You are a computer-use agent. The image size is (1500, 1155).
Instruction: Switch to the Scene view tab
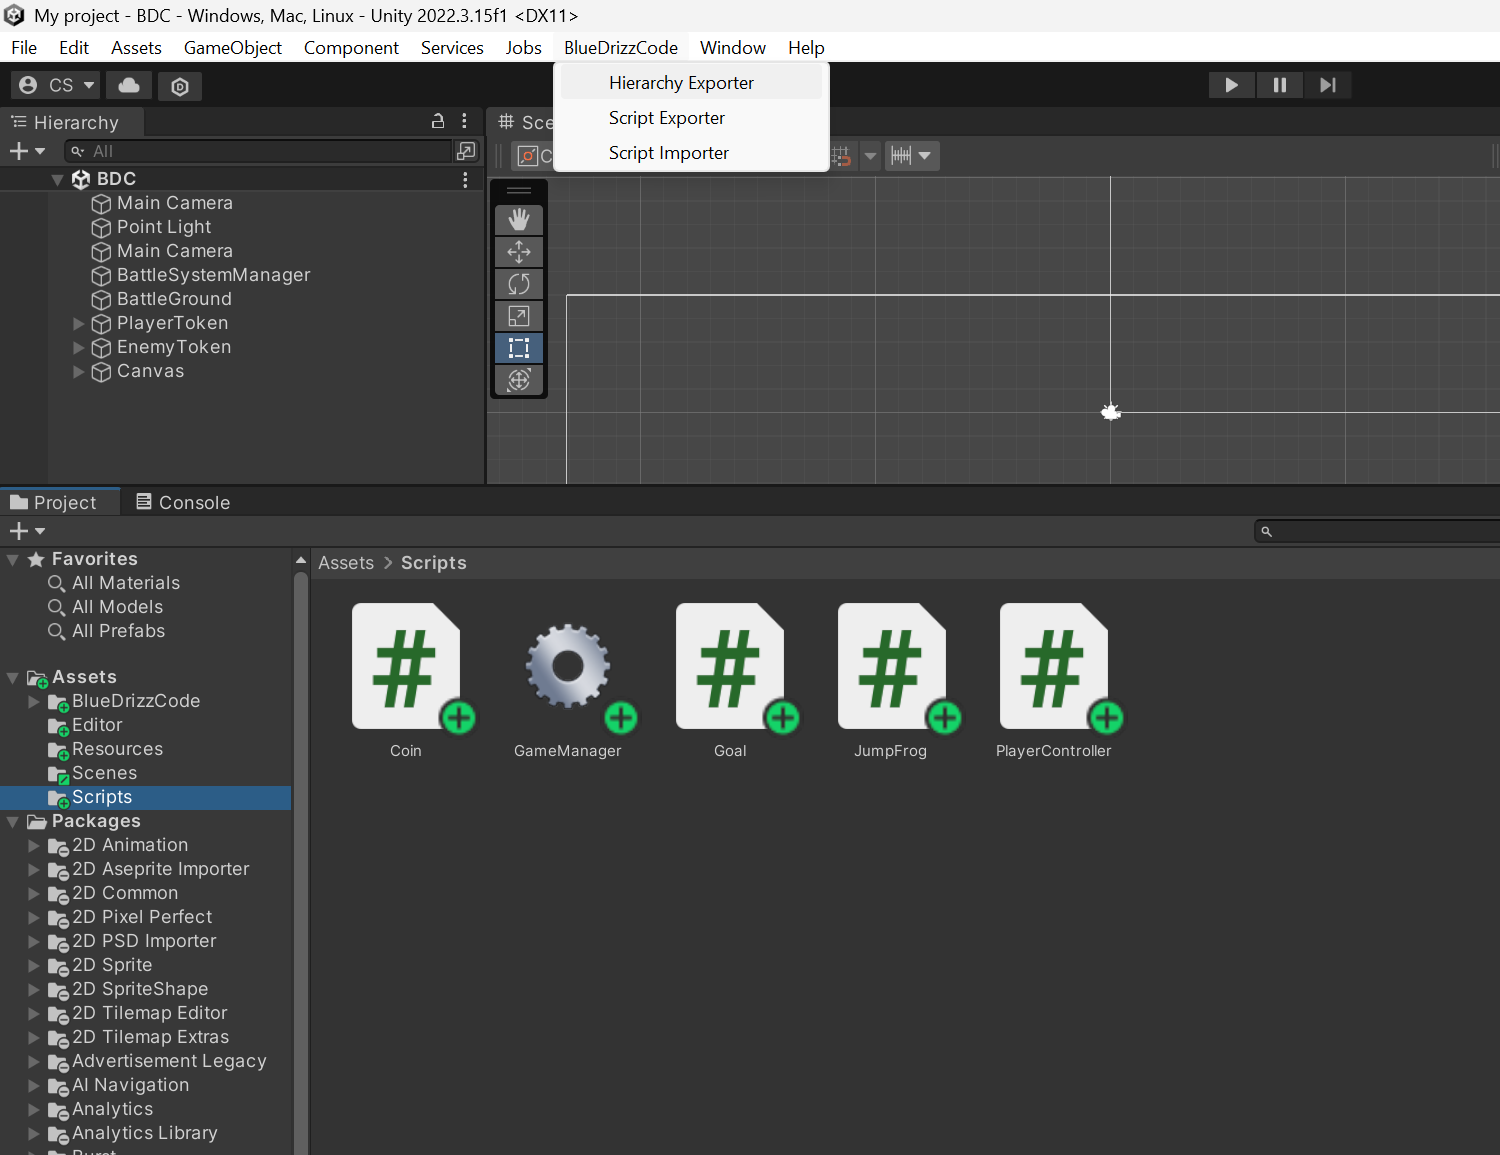coord(525,122)
